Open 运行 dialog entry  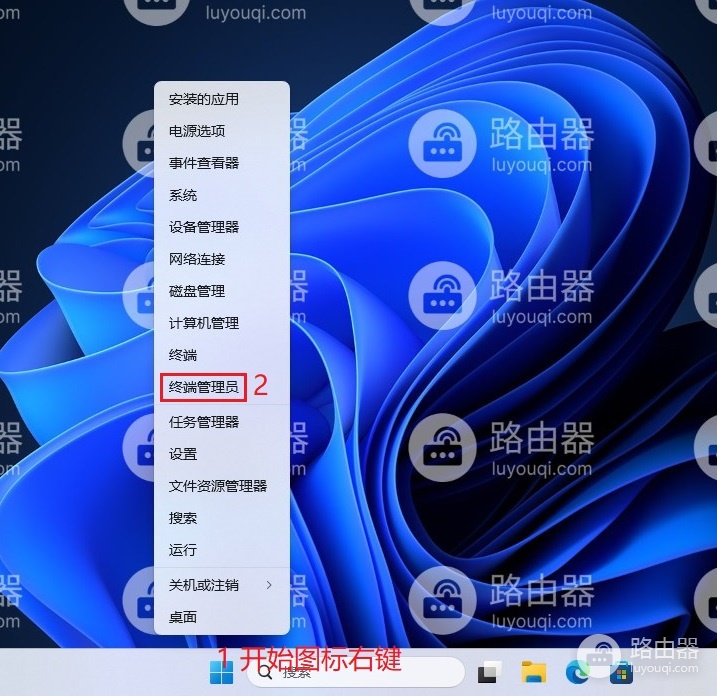click(222, 550)
